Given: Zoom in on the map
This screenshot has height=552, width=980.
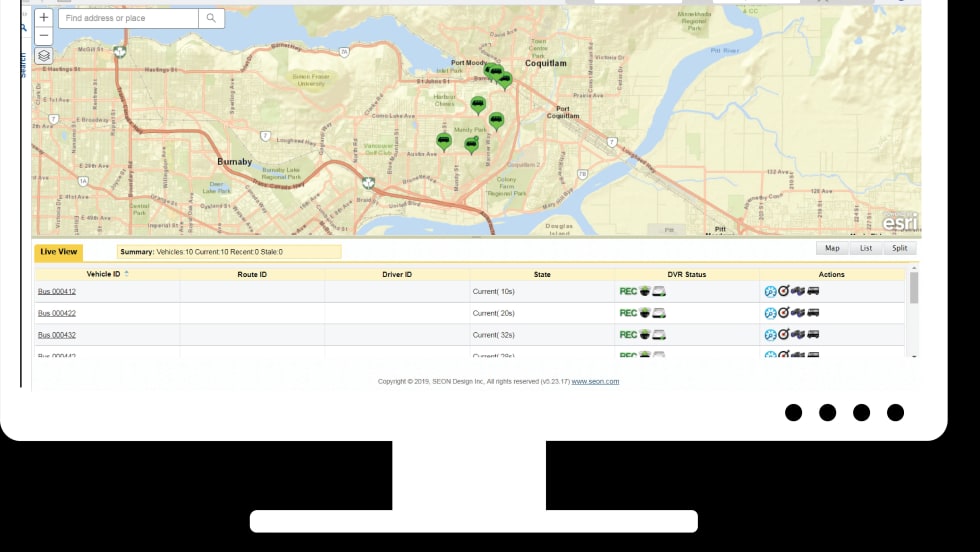Looking at the screenshot, I should click(x=43, y=18).
